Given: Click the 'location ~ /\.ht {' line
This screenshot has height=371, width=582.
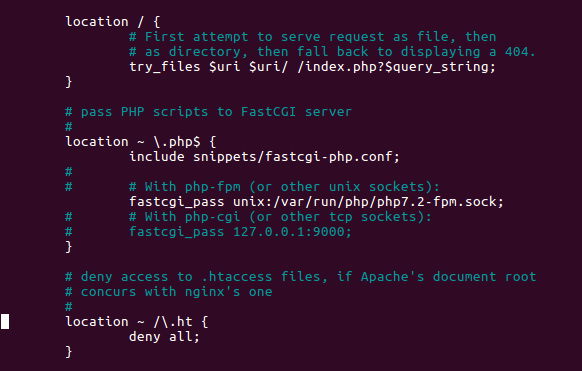Looking at the screenshot, I should coord(137,322).
